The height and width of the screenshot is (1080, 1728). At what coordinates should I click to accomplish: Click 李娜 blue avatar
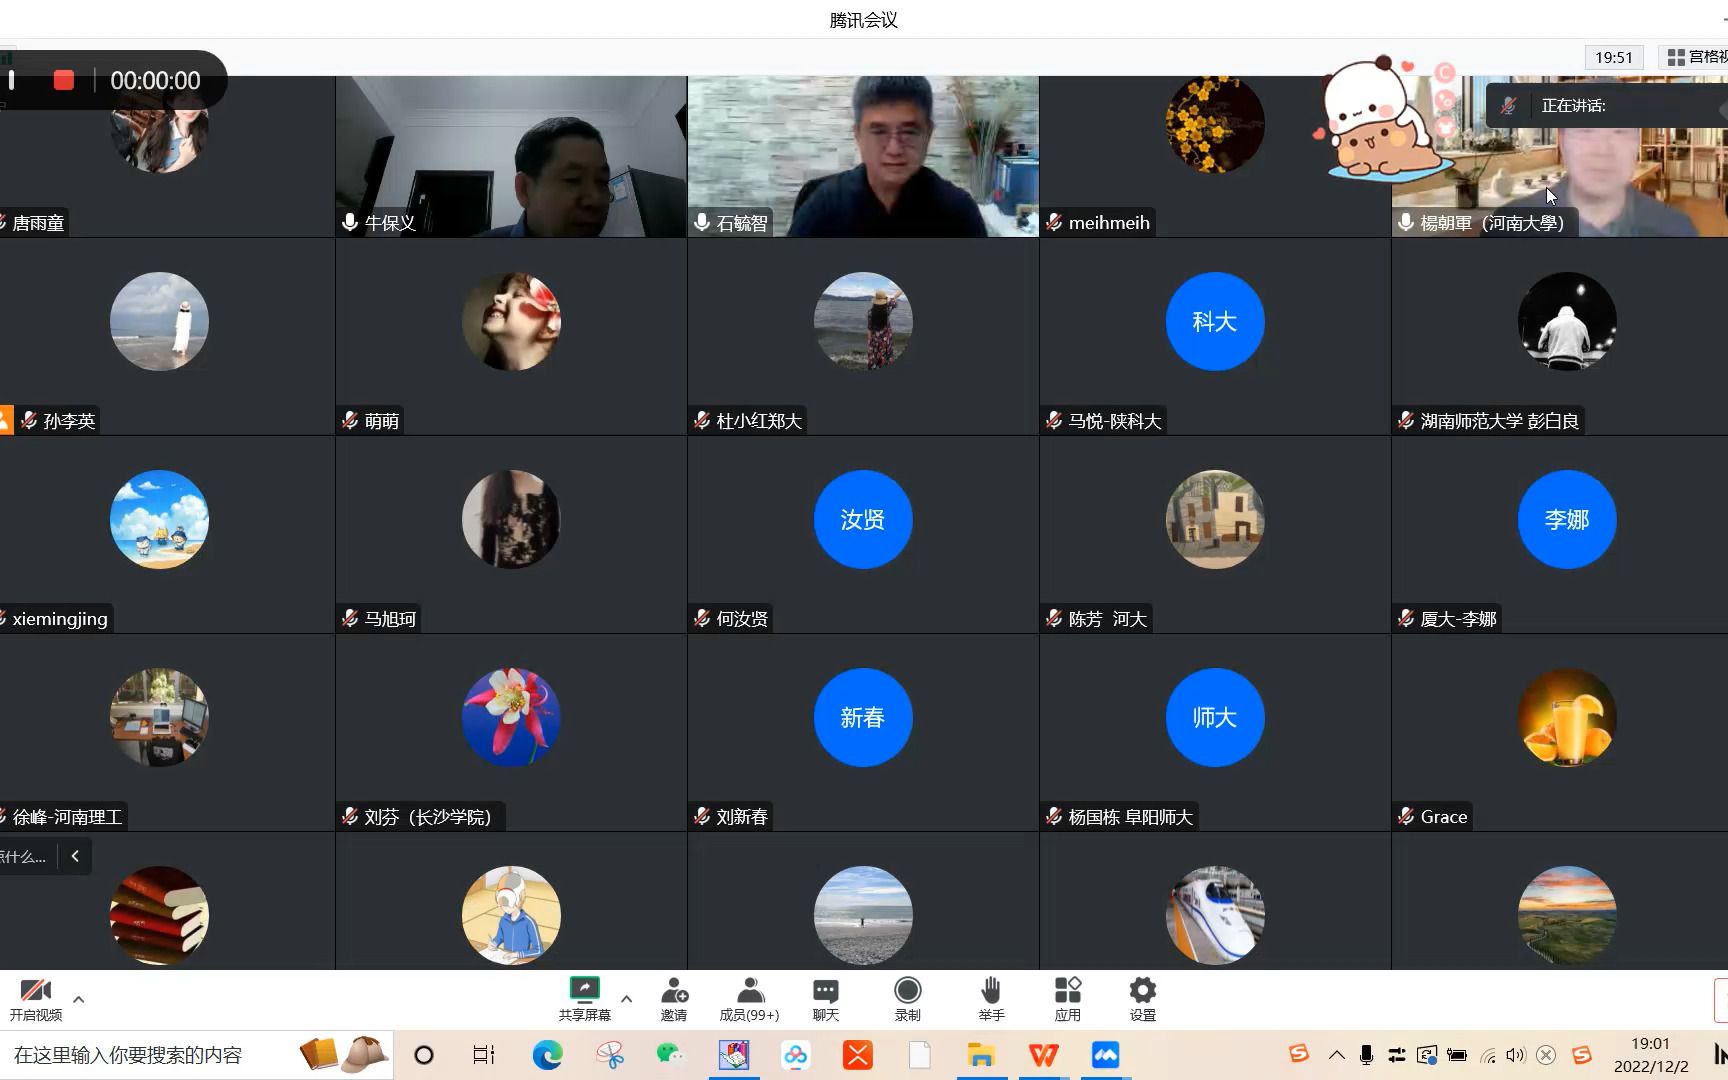tap(1567, 519)
